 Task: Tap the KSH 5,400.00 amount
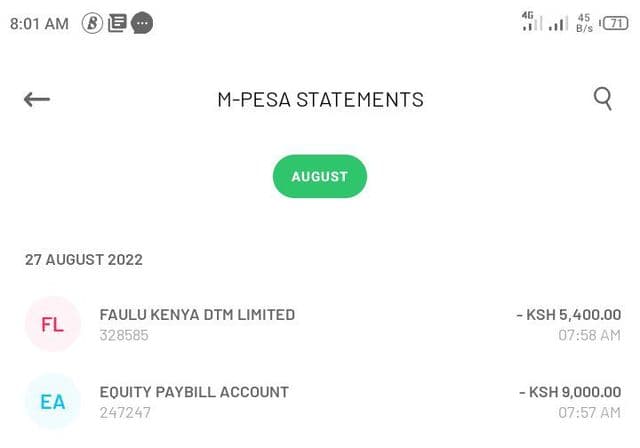568,315
